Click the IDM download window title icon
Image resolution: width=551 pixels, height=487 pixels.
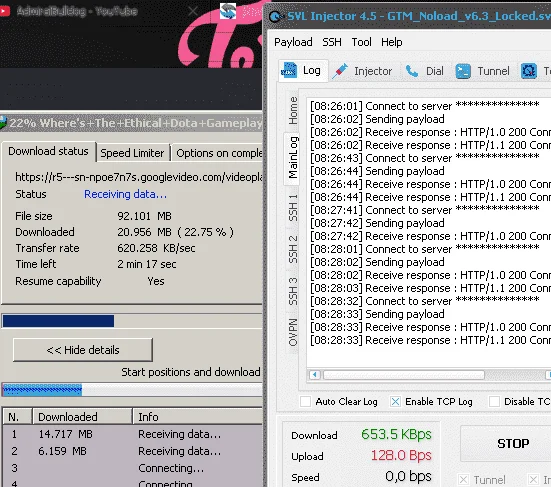pos(3,123)
